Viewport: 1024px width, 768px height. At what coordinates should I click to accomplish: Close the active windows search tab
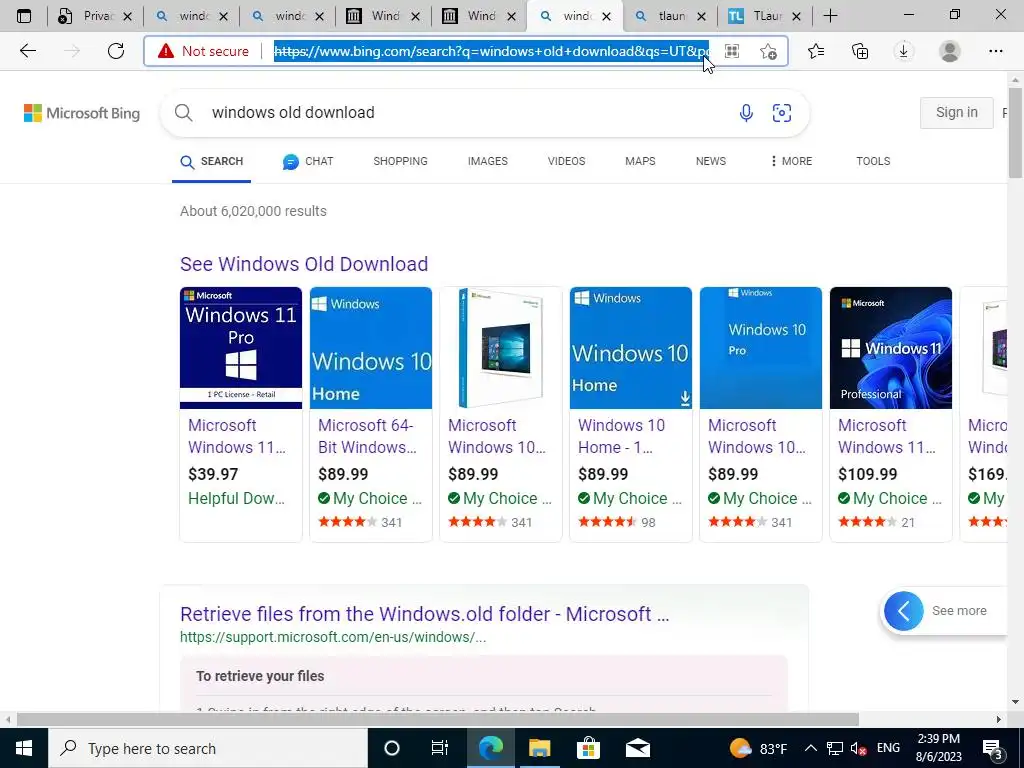pos(607,16)
